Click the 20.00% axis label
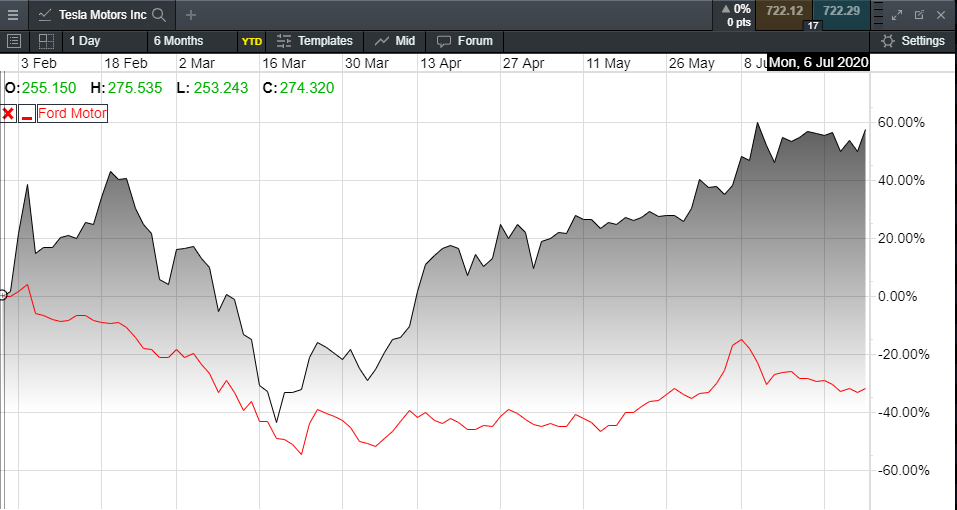 [901, 239]
